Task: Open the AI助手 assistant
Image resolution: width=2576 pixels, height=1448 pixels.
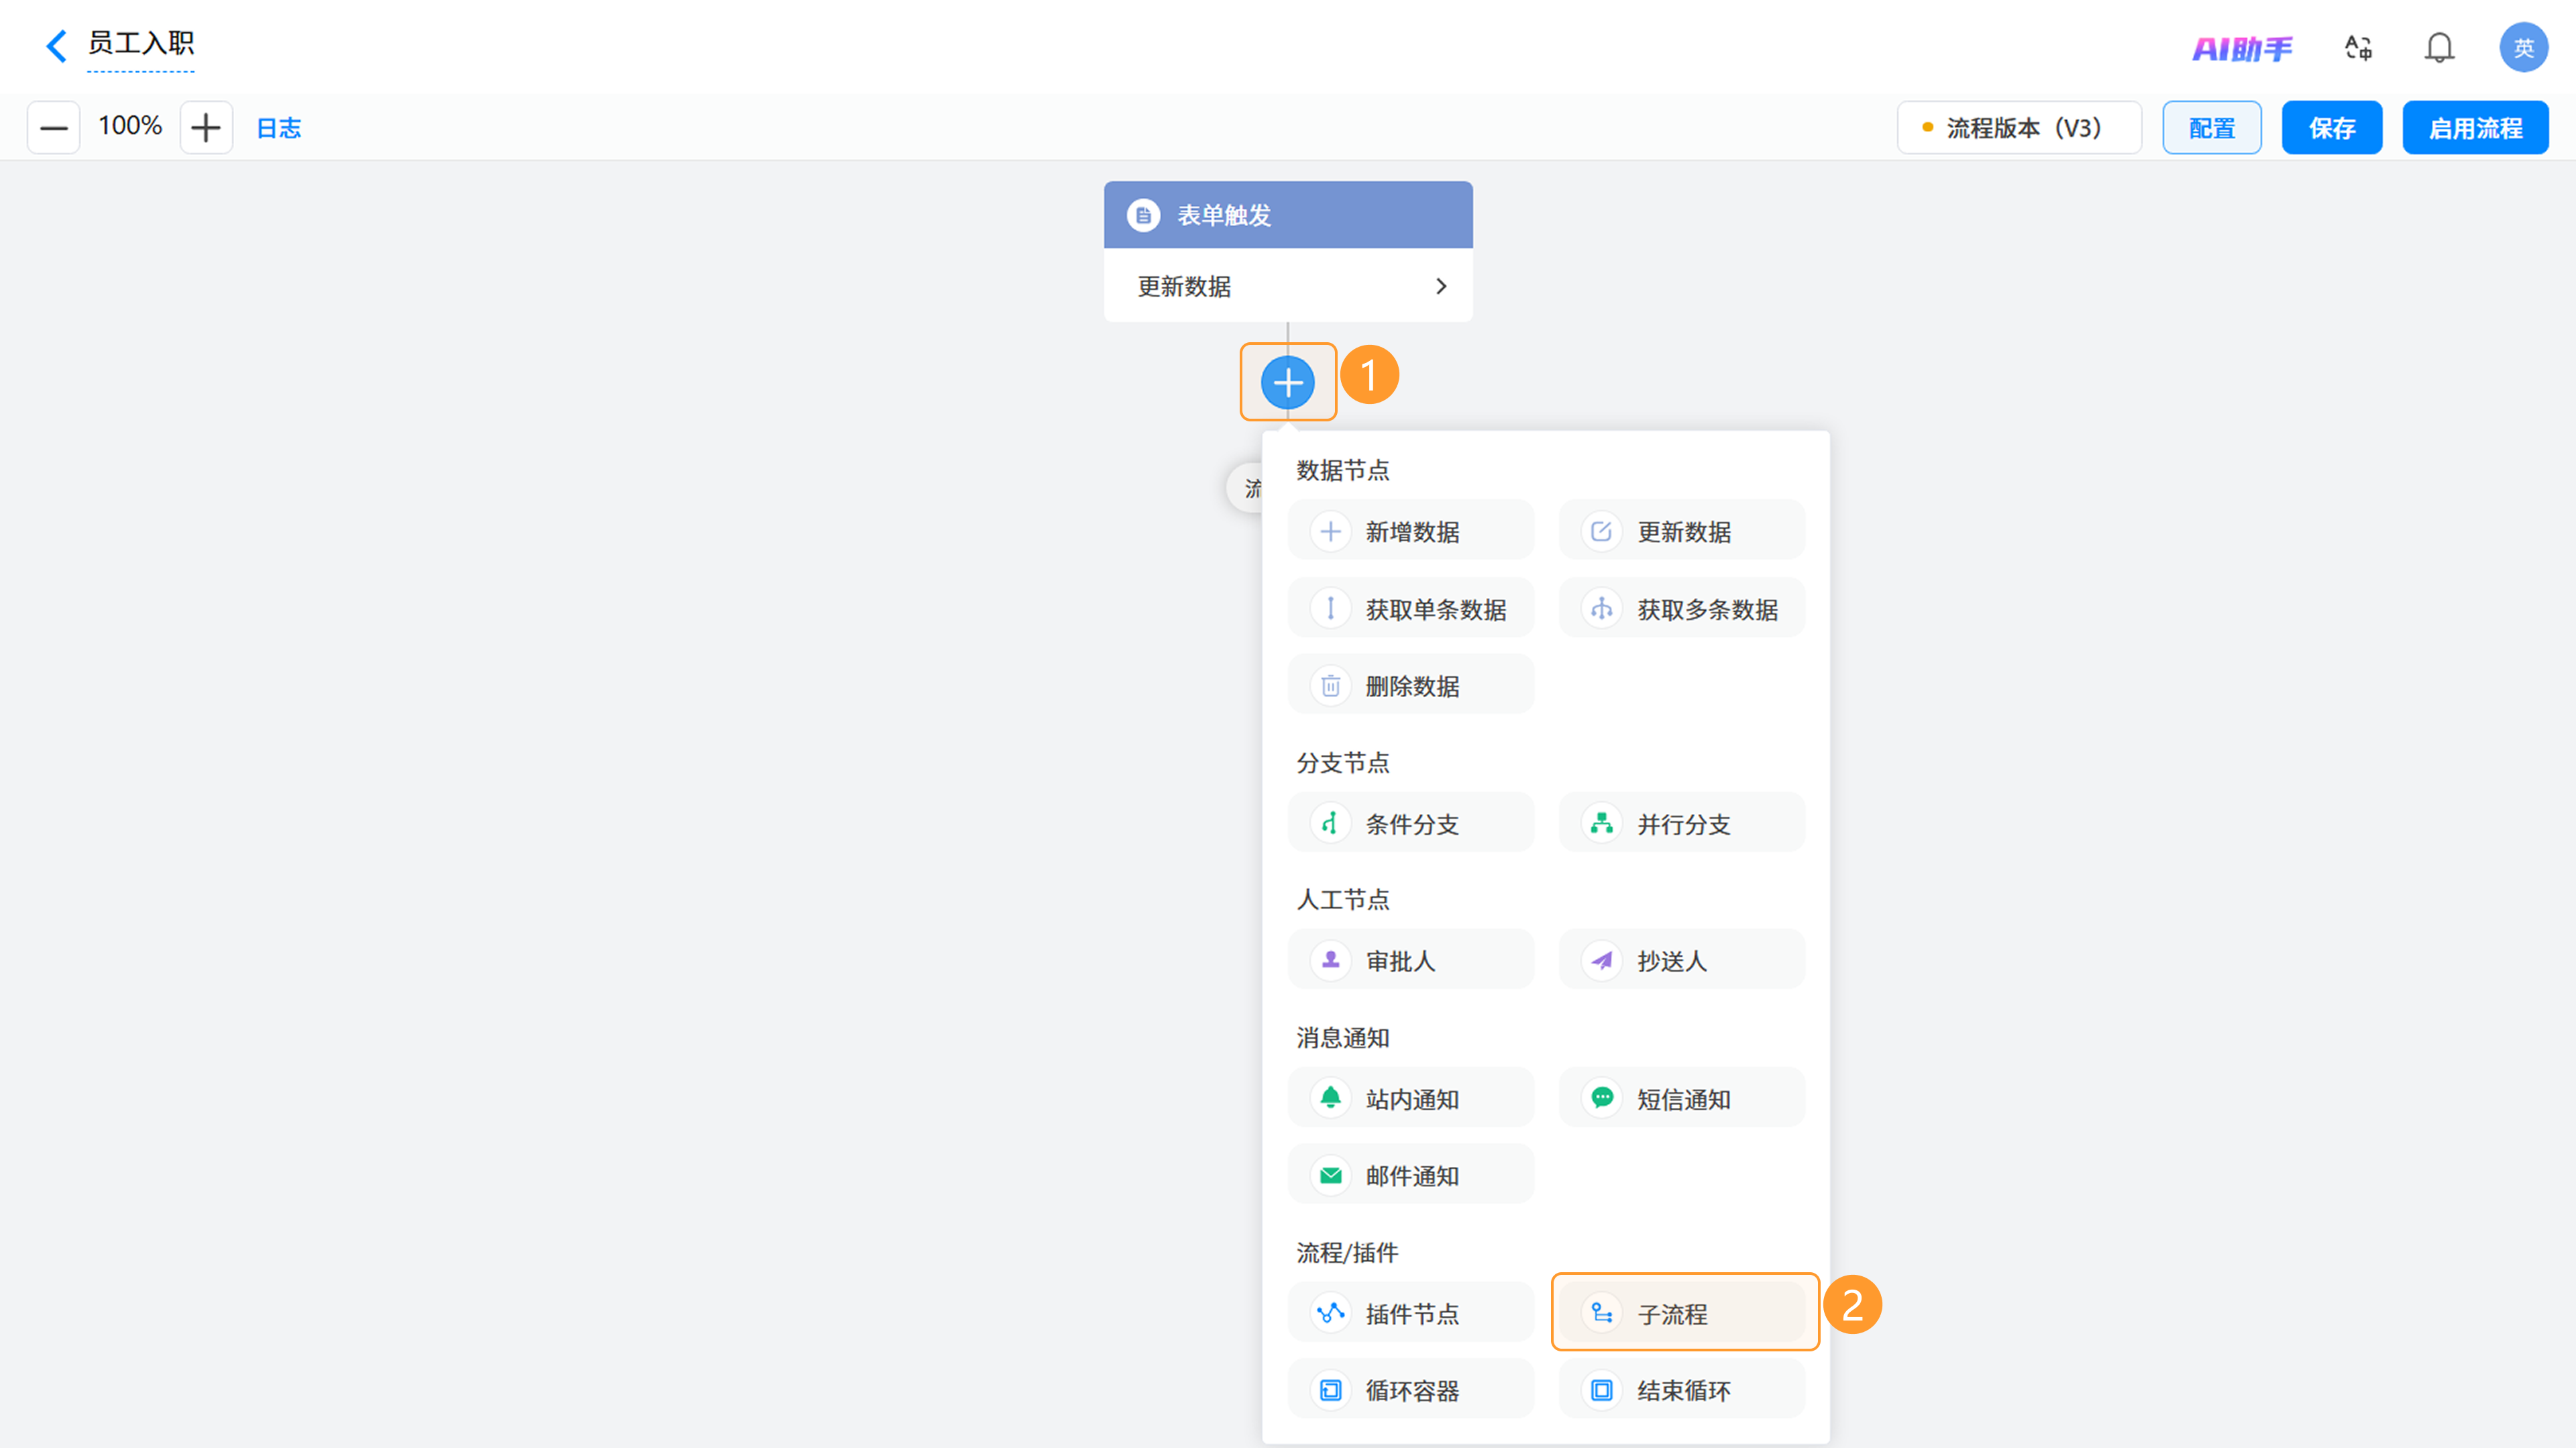Action: (x=2242, y=48)
